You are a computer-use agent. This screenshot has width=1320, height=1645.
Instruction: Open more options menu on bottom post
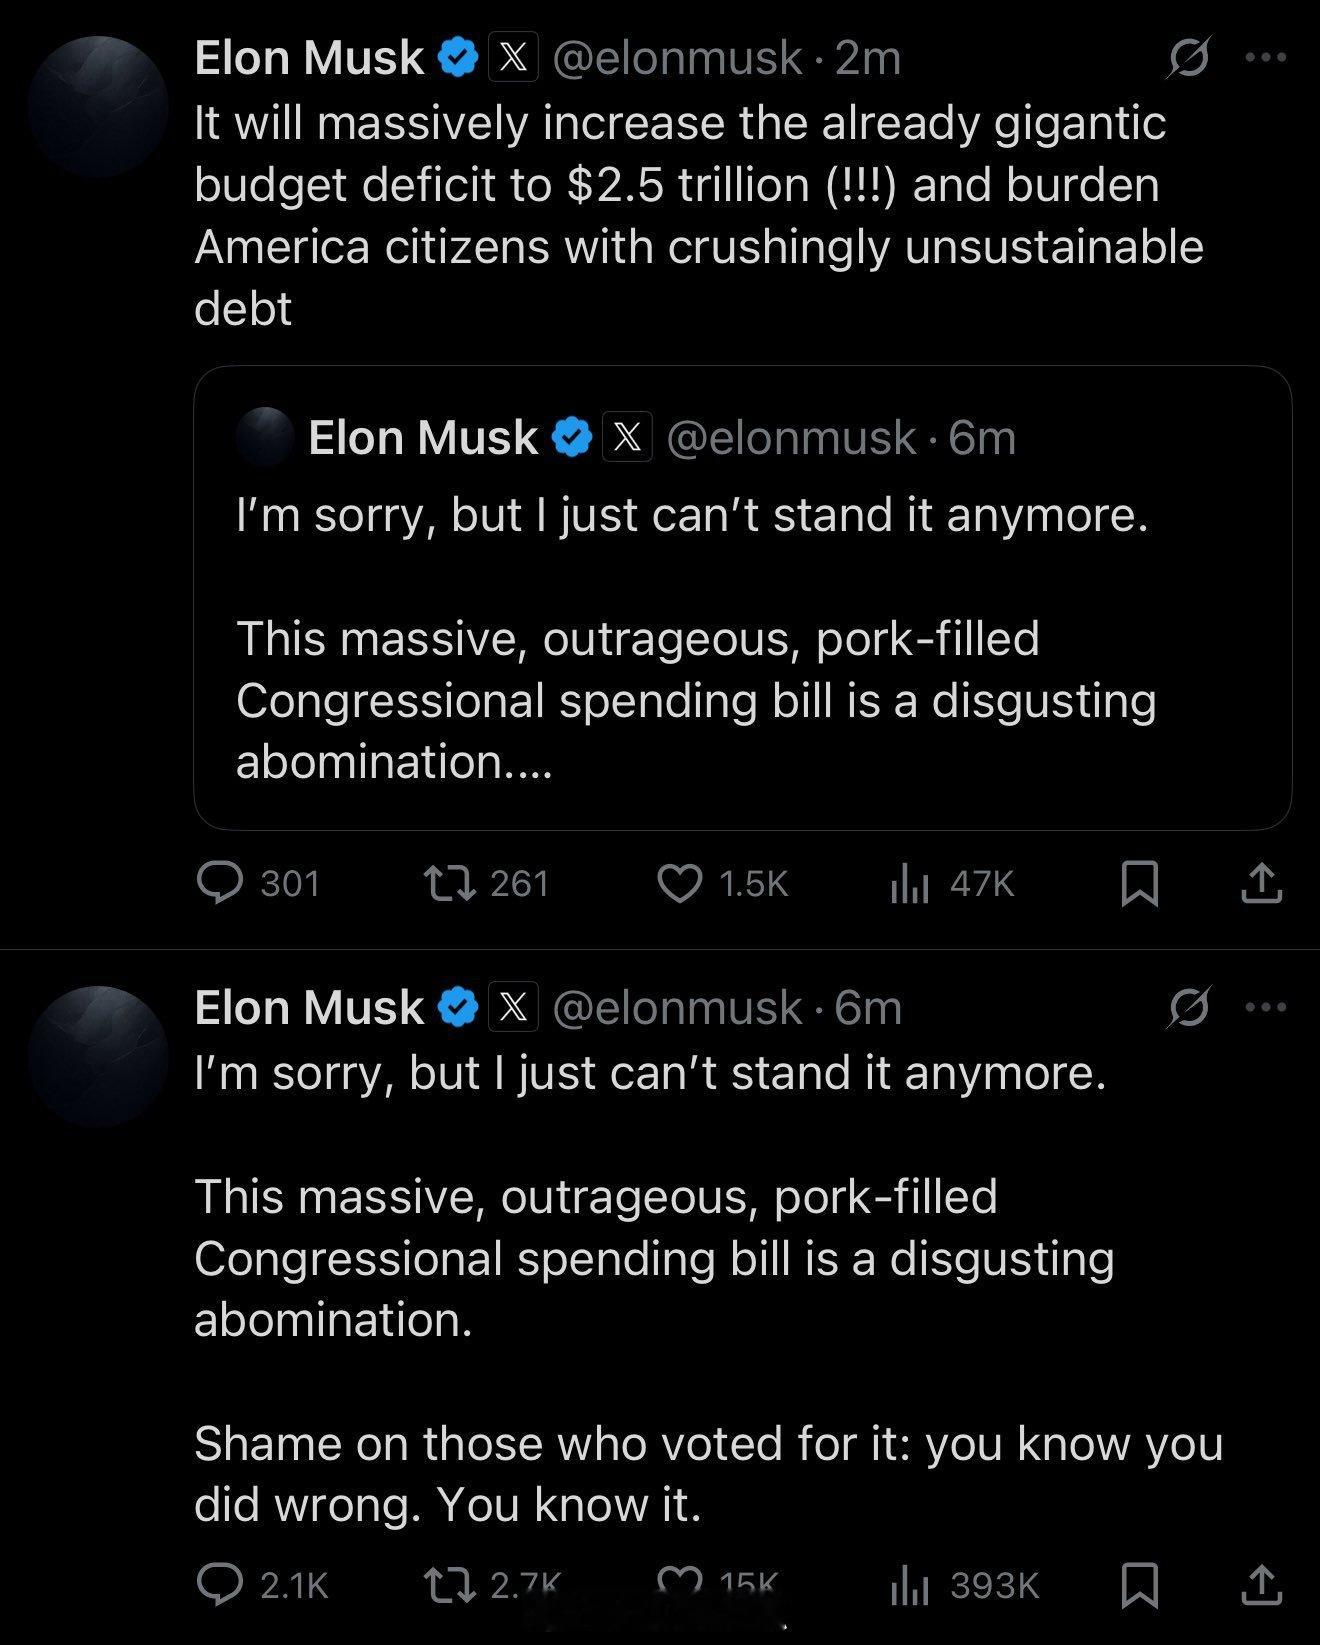point(1266,1007)
